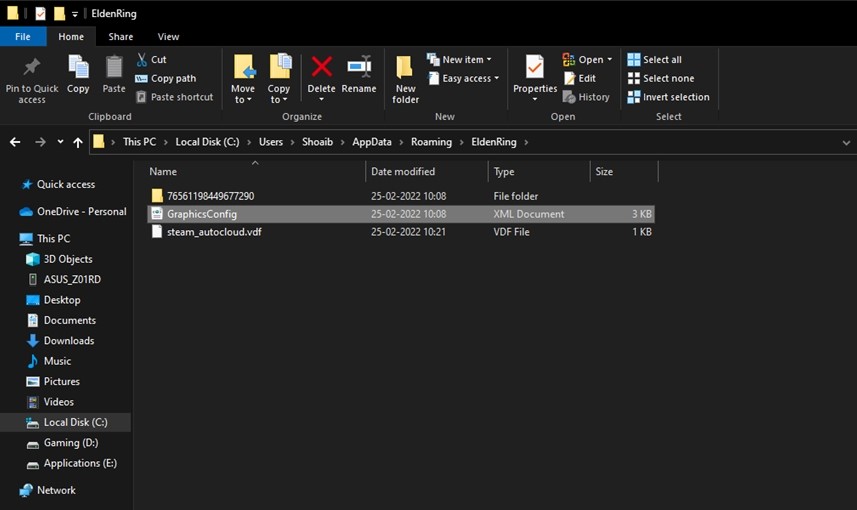Click Users in the address breadcrumb
The width and height of the screenshot is (857, 510).
(x=271, y=142)
